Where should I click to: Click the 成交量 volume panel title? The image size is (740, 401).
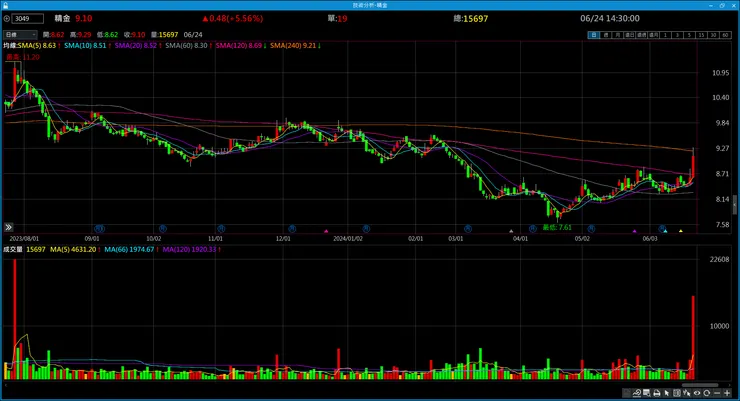coord(13,250)
